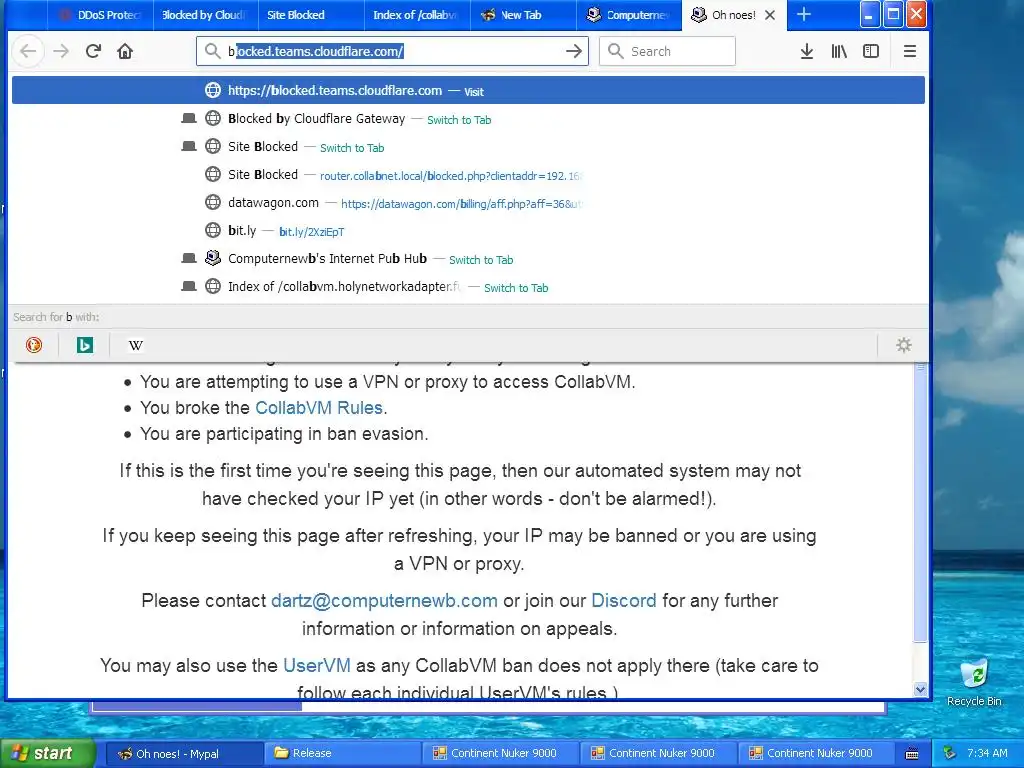Choose bit.ly suggestion entry
Image resolution: width=1024 pixels, height=768 pixels.
[468, 231]
